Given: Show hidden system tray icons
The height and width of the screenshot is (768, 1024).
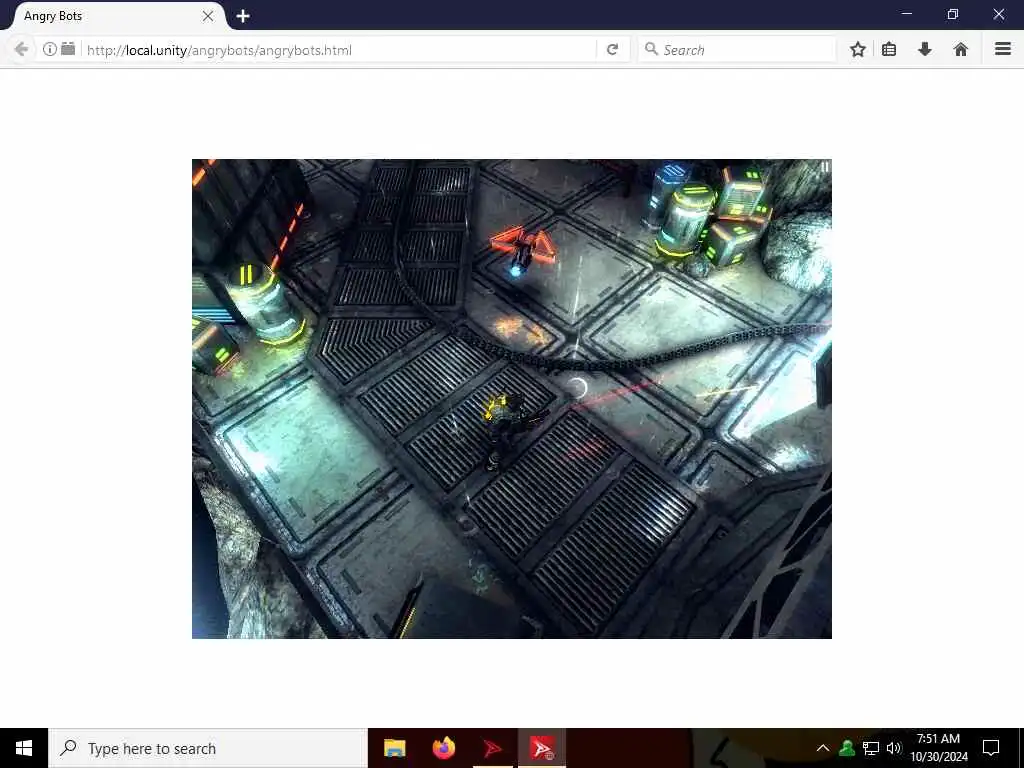Looking at the screenshot, I should click(823, 748).
